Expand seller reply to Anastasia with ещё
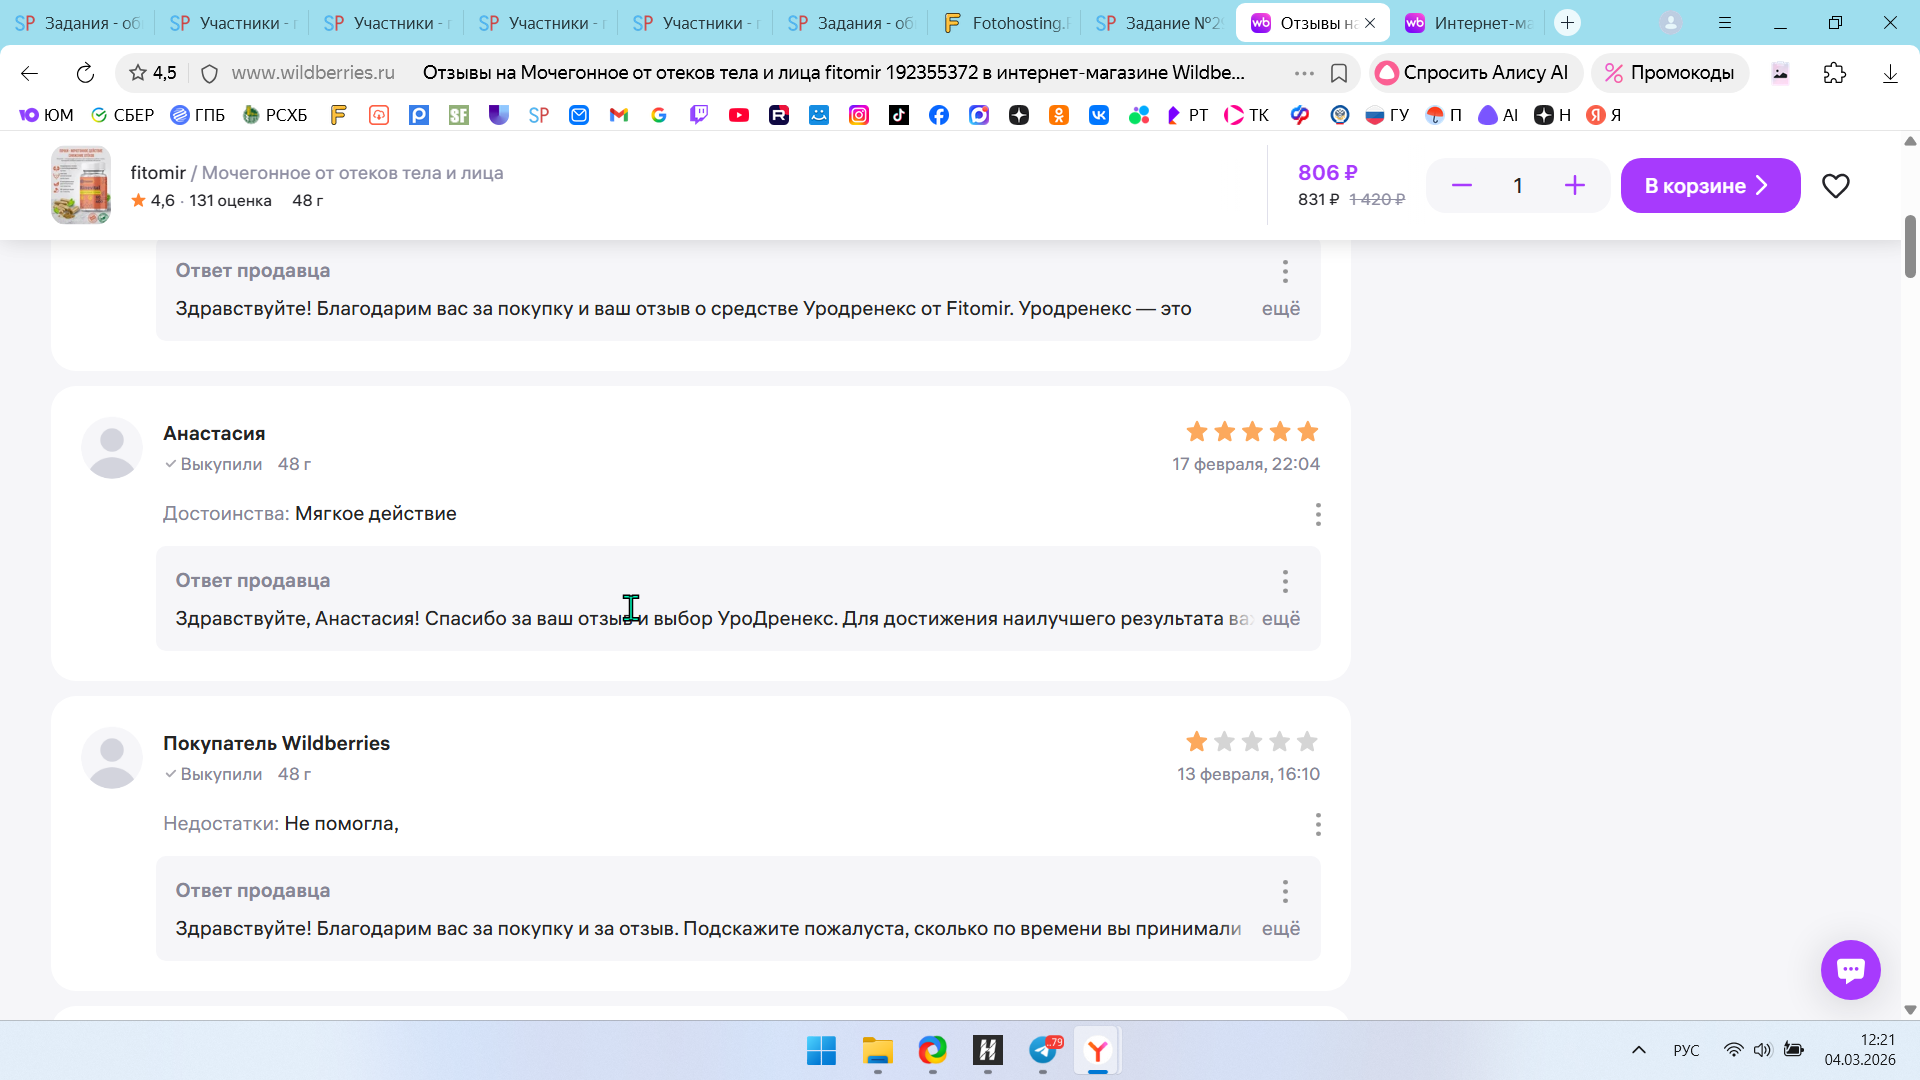The width and height of the screenshot is (1920, 1080). click(x=1280, y=619)
